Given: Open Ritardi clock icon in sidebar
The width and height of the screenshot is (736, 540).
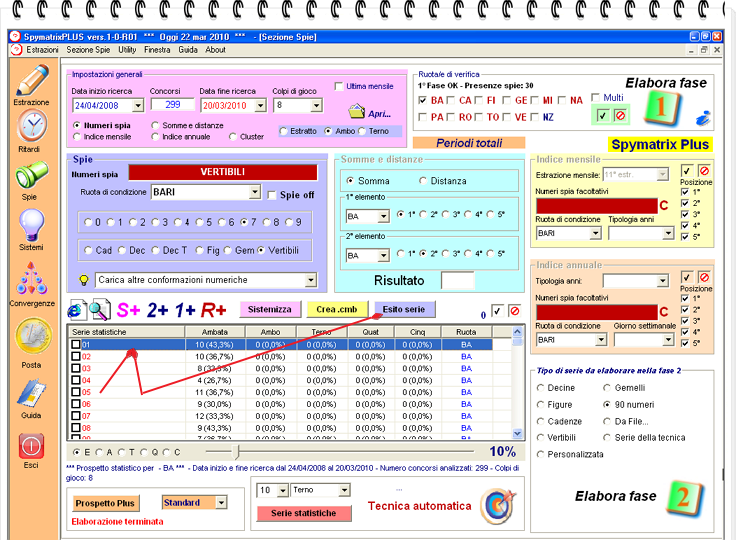Looking at the screenshot, I should 32,126.
